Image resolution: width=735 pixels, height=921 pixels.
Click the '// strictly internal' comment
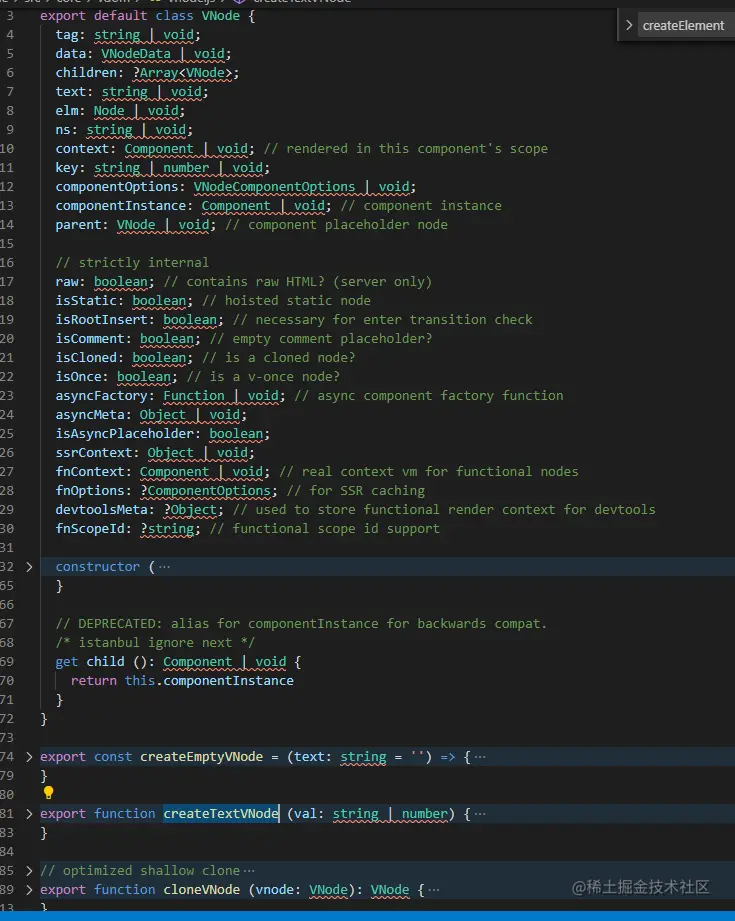[132, 263]
